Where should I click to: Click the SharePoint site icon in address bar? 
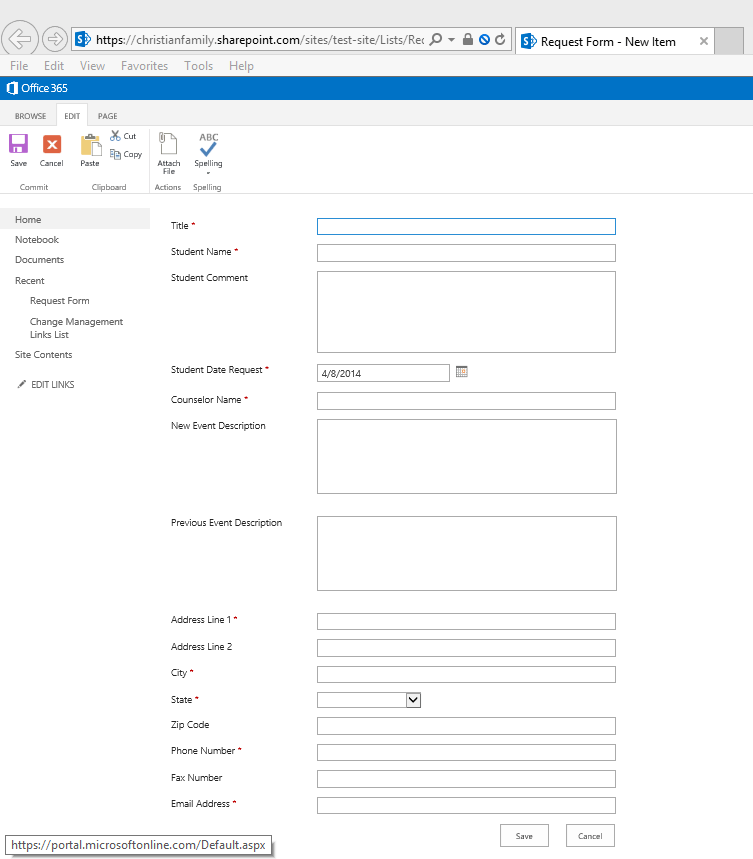point(83,39)
